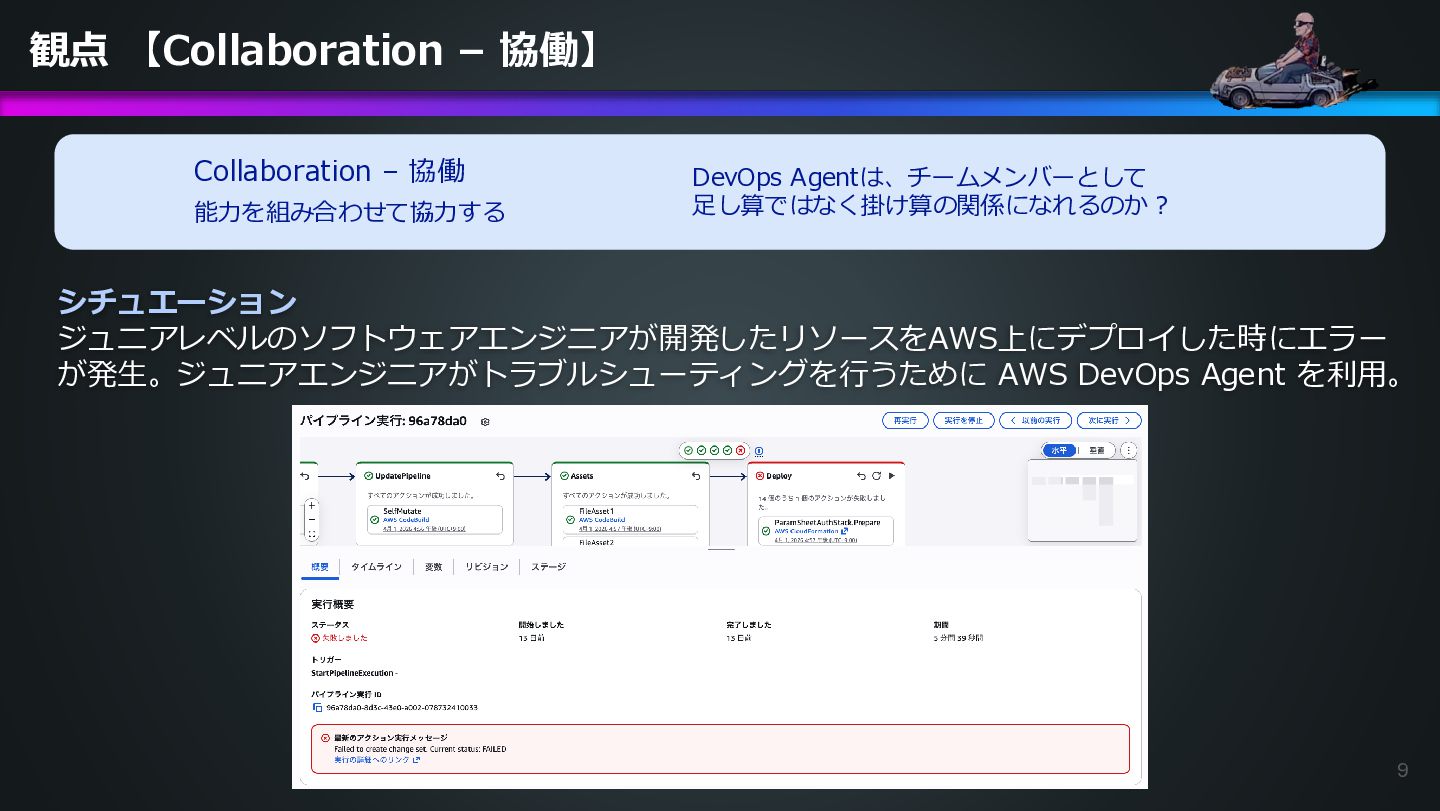
Task: Switch to the ステージ (stages) tab
Action: [548, 567]
